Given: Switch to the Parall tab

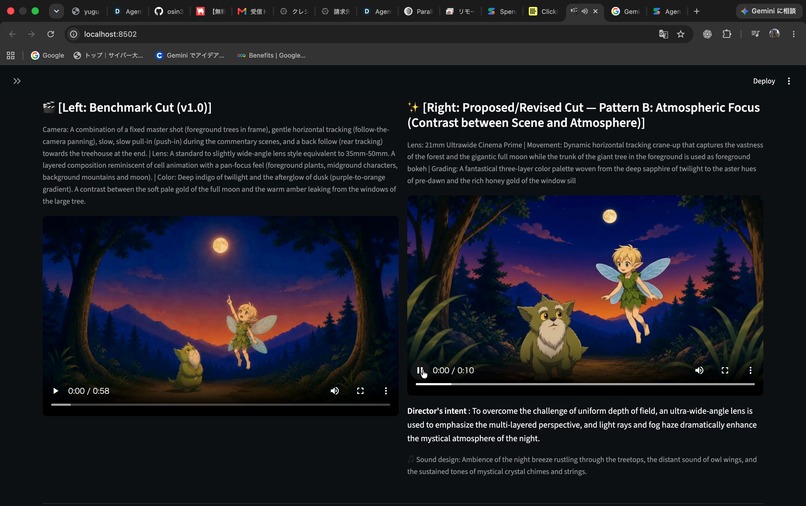Looking at the screenshot, I should (x=418, y=11).
